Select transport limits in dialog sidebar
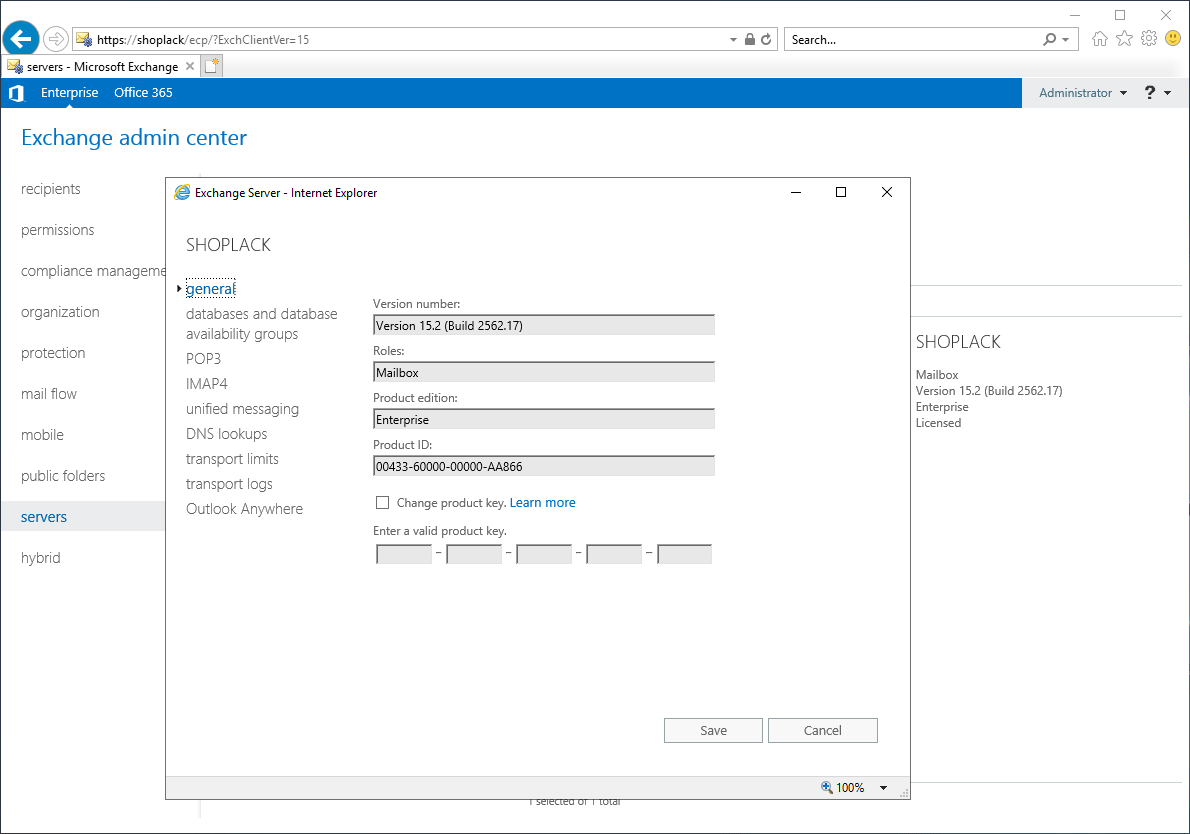The height and width of the screenshot is (834, 1190). (x=232, y=459)
